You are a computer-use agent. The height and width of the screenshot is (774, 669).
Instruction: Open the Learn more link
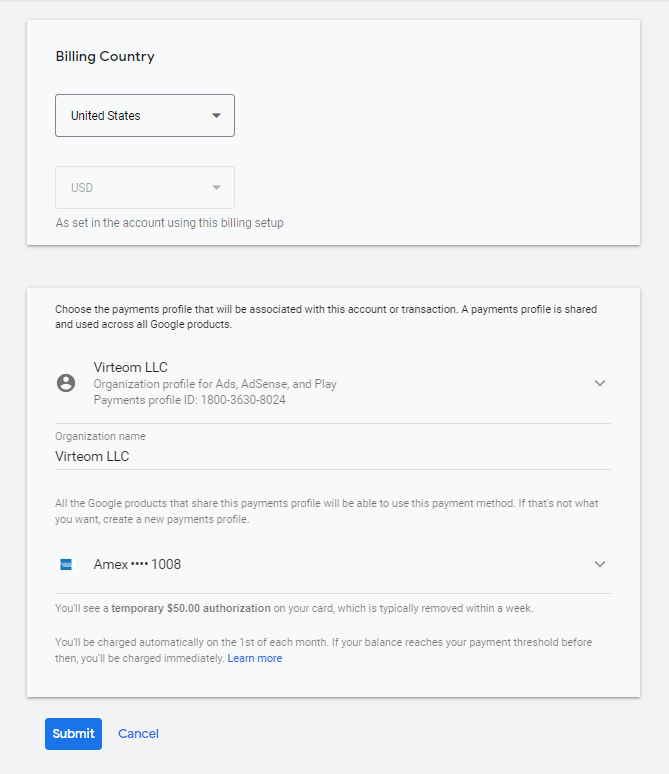click(254, 658)
